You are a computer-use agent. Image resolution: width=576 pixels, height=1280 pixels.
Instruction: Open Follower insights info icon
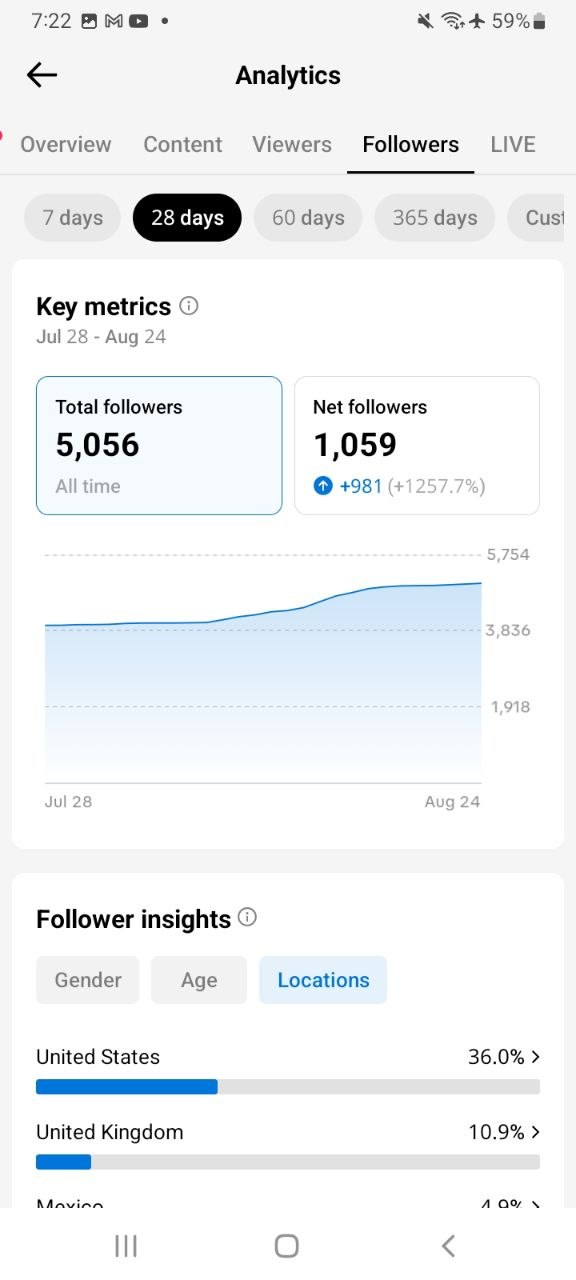(x=248, y=917)
